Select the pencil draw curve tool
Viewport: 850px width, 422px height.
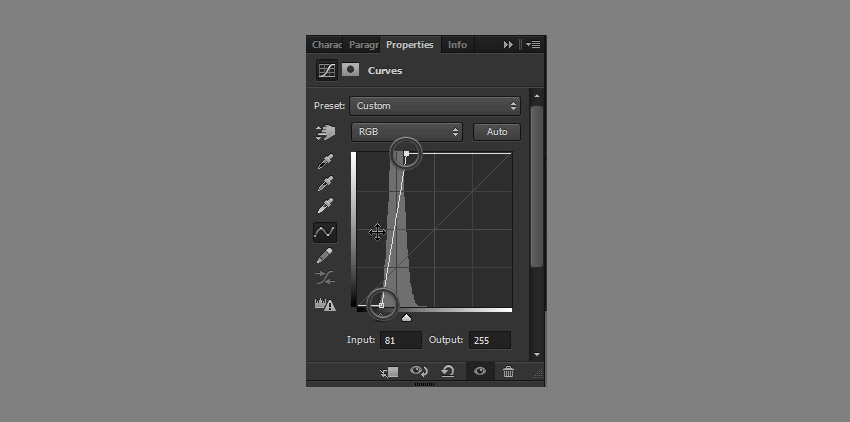325,255
